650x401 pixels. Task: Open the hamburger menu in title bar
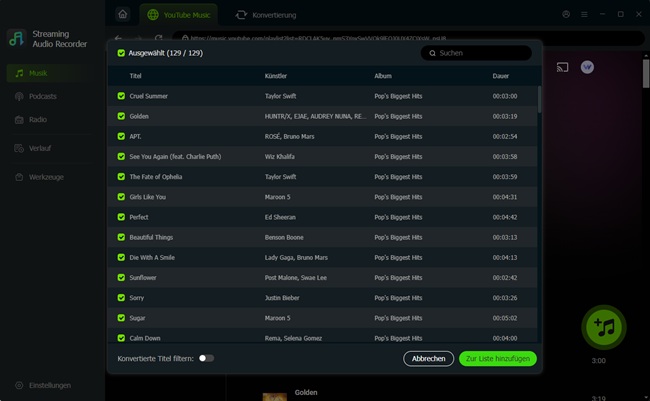pos(584,15)
